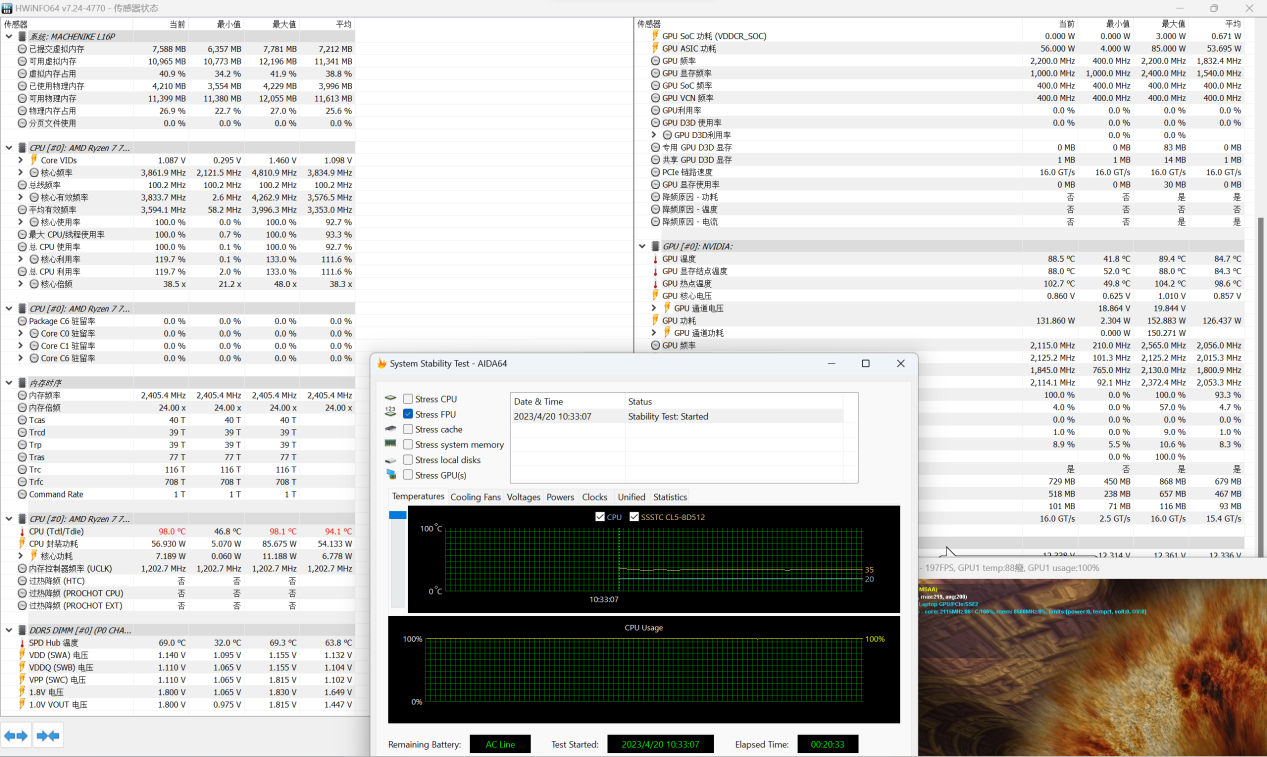Select the Stability Test: Started log row

[667, 416]
